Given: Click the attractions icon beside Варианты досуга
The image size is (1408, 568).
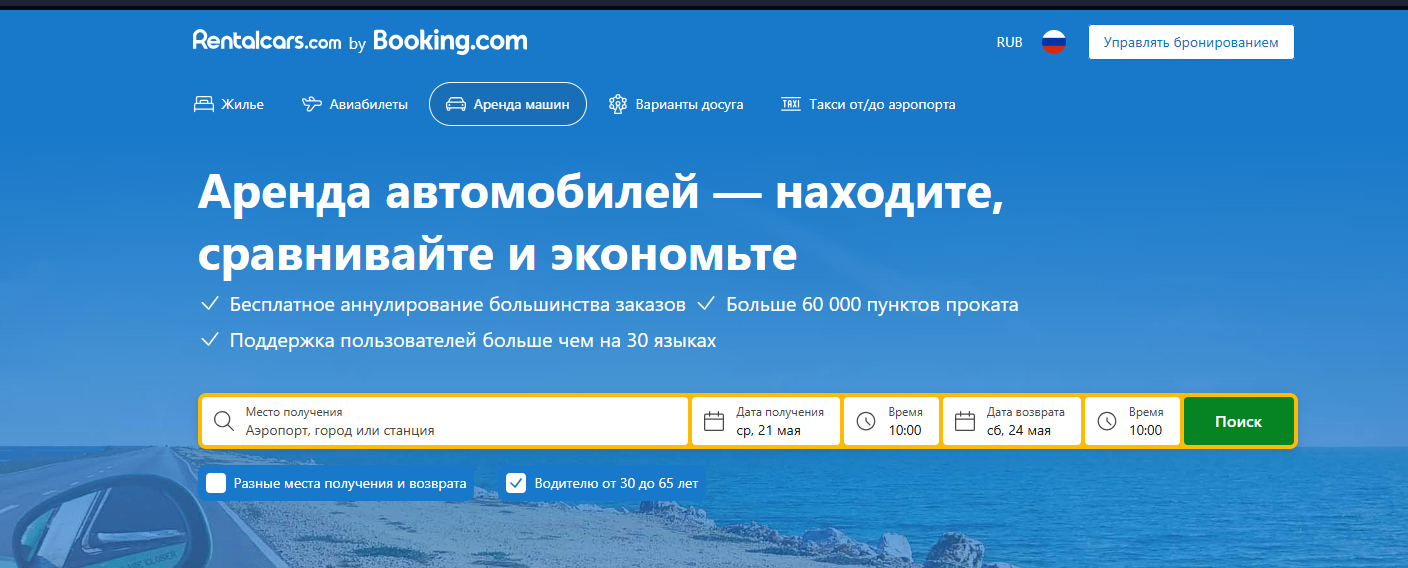Looking at the screenshot, I should [x=618, y=104].
